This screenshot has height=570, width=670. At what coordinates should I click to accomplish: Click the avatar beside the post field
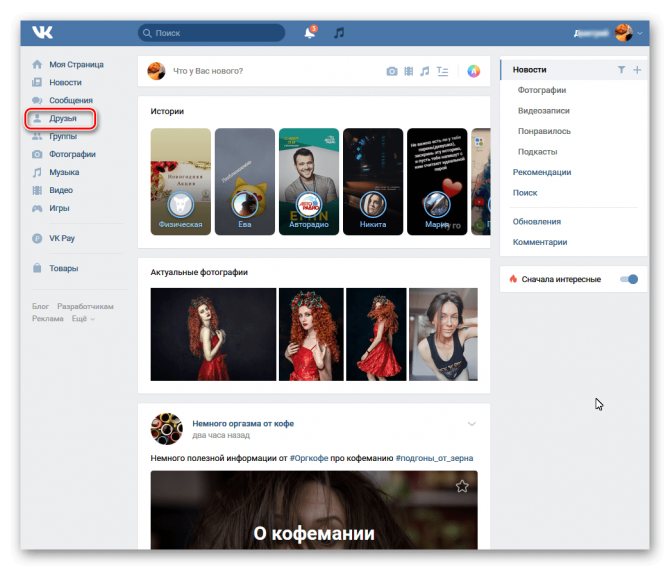[156, 71]
